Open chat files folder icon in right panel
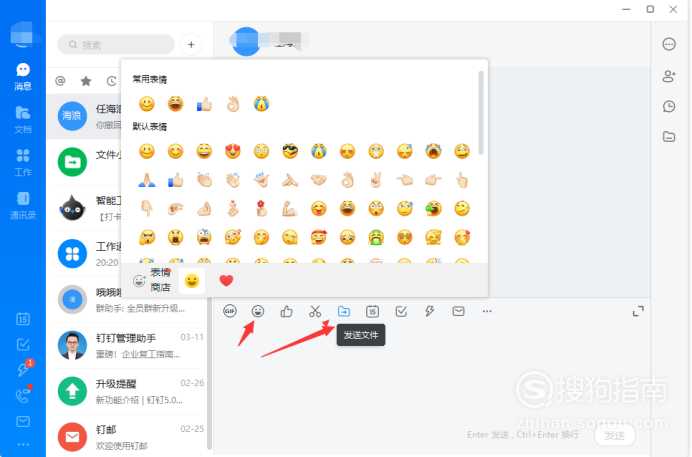 (x=669, y=137)
